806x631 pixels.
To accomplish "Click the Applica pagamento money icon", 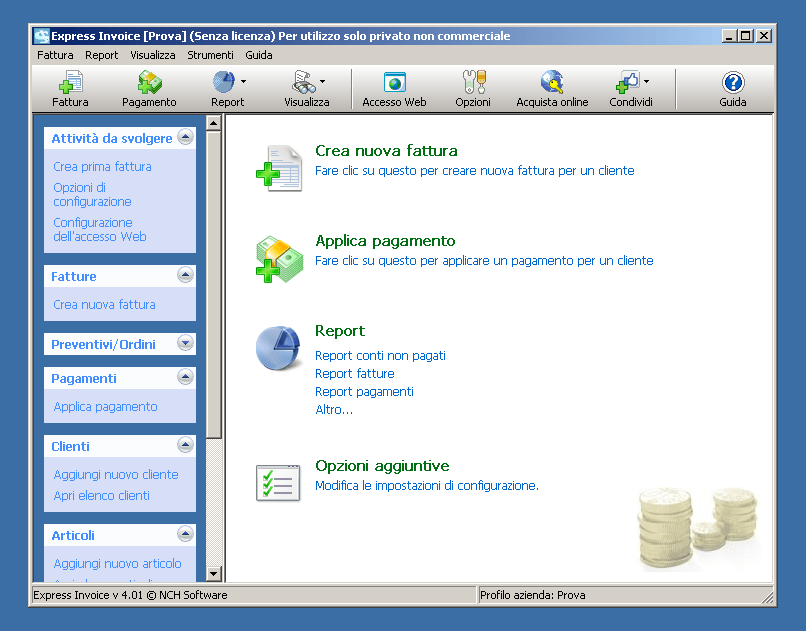I will pyautogui.click(x=278, y=259).
